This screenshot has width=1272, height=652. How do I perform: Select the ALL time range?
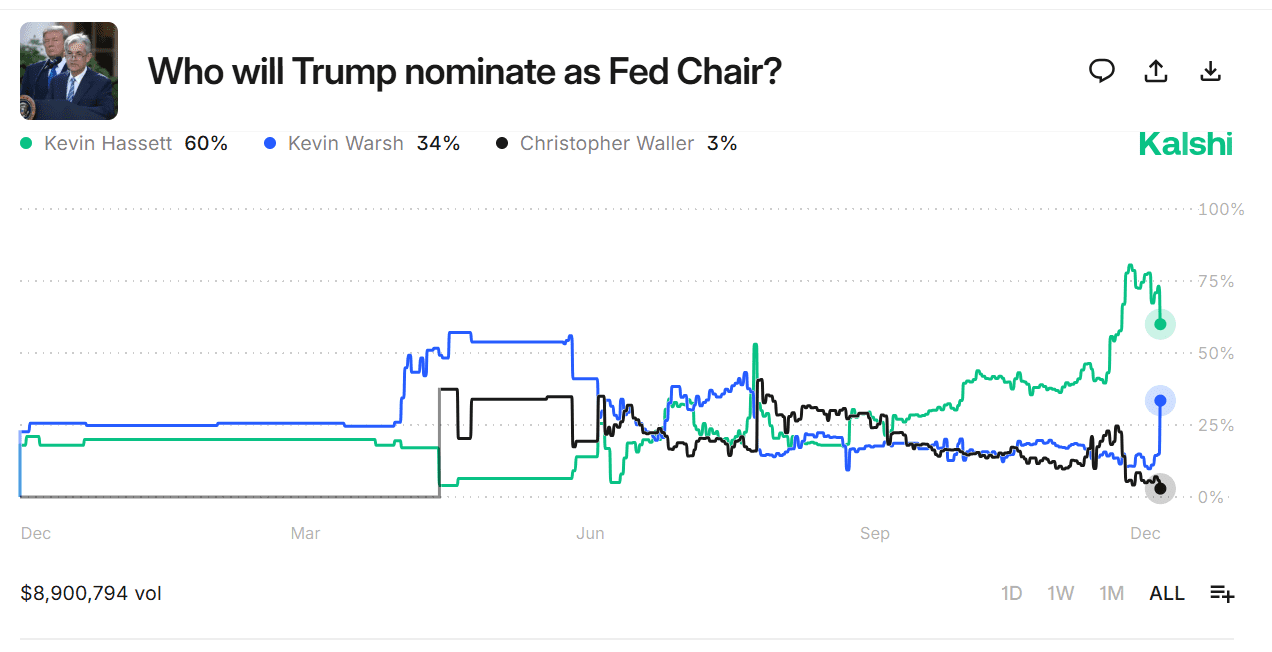(1167, 593)
